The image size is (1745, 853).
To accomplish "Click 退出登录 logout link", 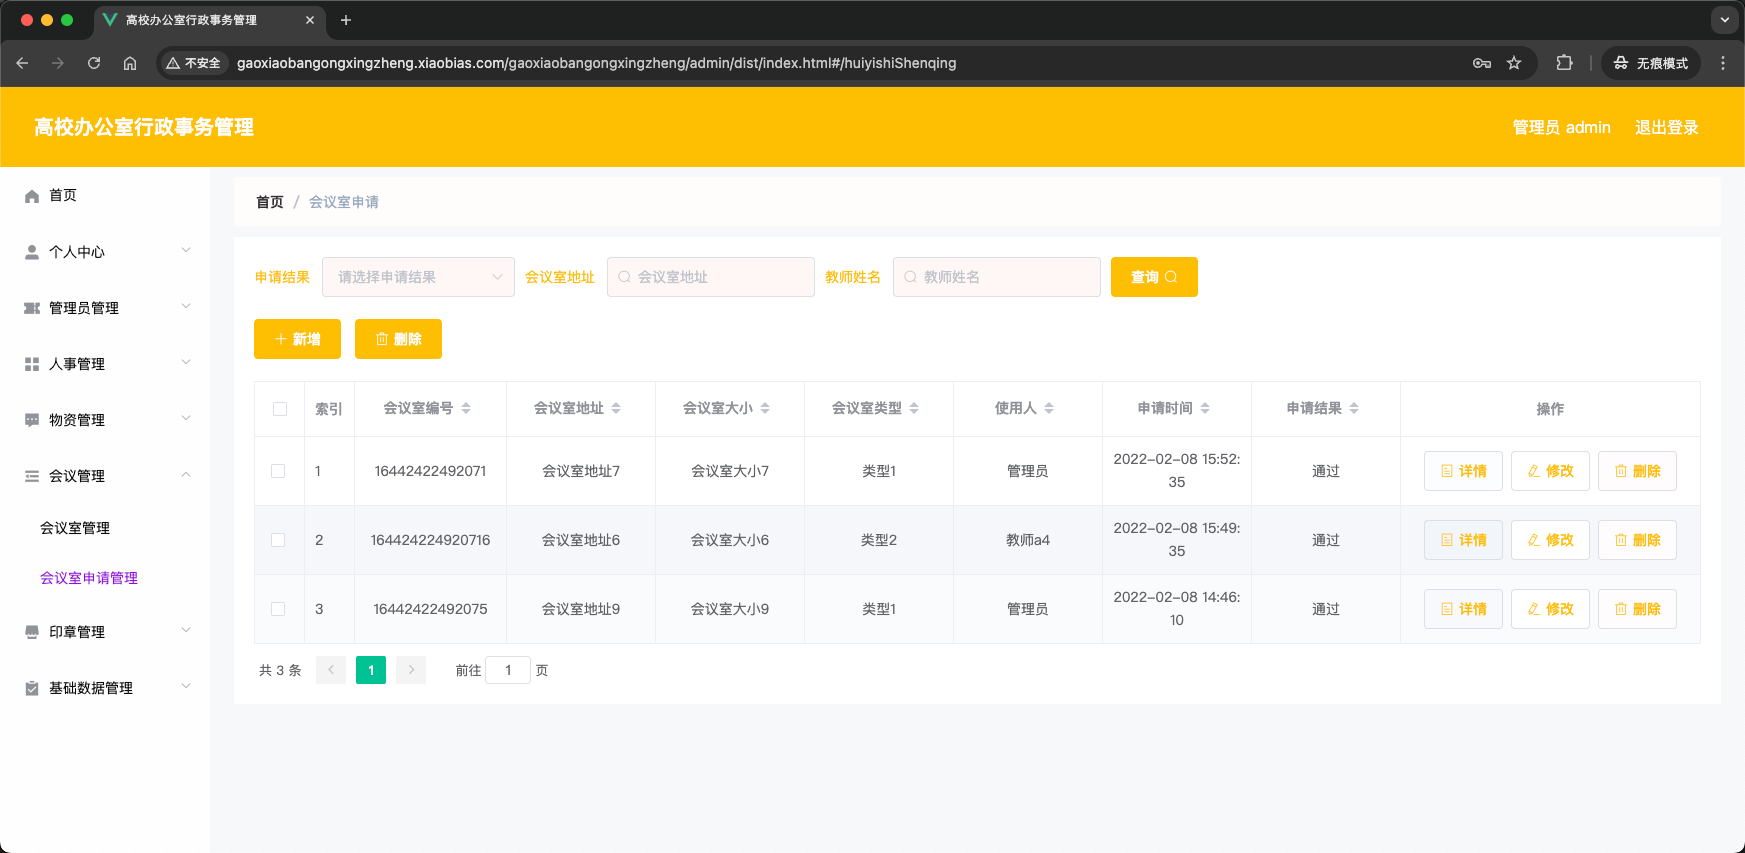I will [x=1666, y=127].
